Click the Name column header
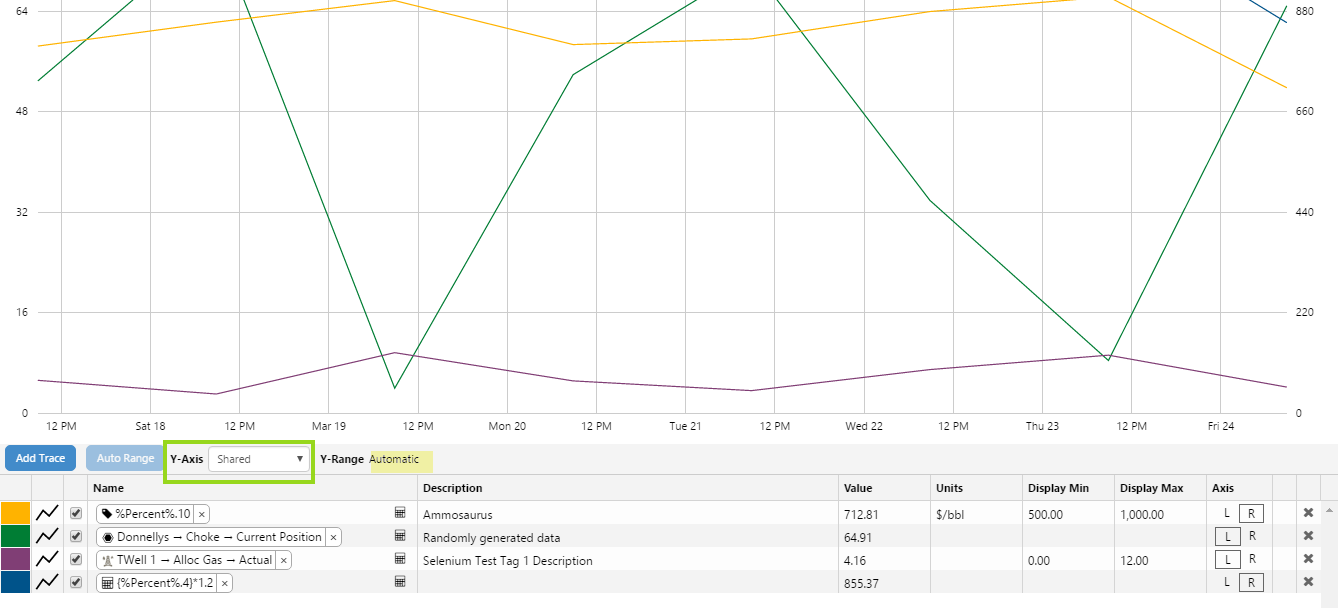The image size is (1338, 608). (x=108, y=488)
